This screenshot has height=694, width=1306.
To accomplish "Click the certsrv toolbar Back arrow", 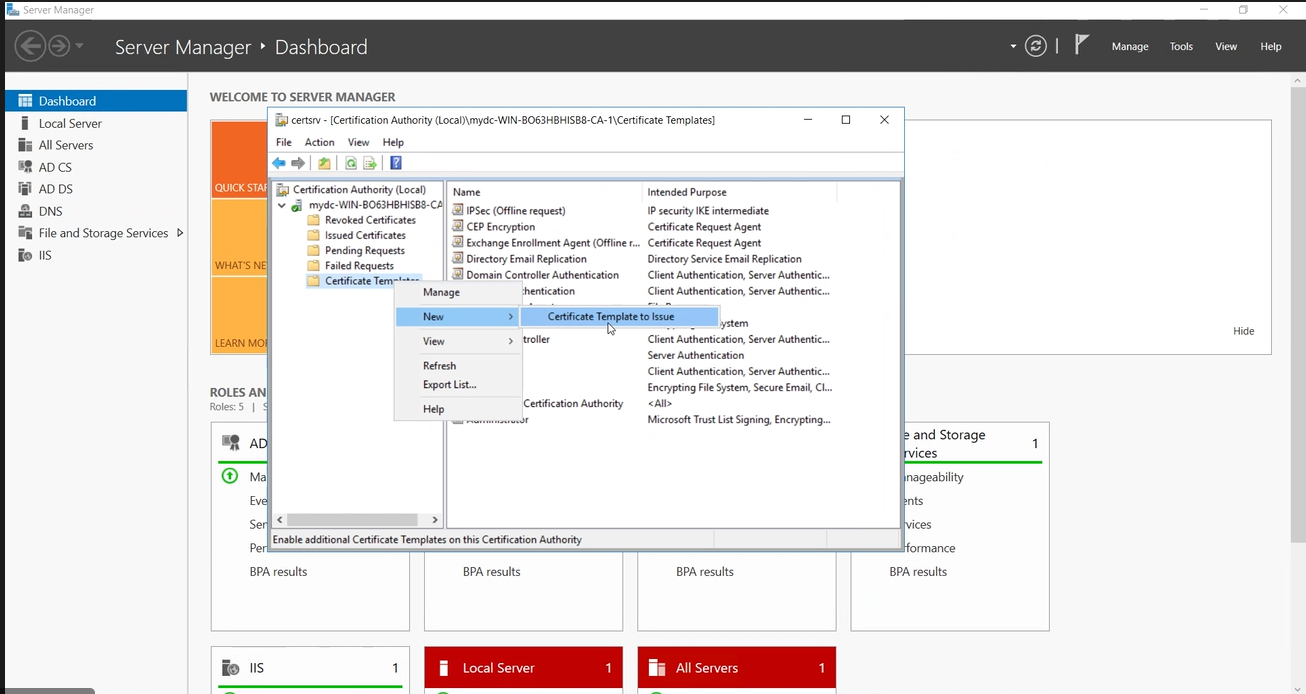I will click(x=279, y=163).
